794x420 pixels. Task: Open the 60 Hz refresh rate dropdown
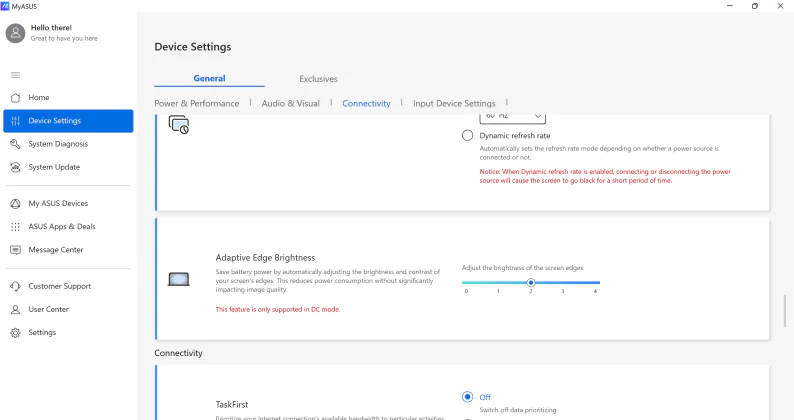click(512, 118)
